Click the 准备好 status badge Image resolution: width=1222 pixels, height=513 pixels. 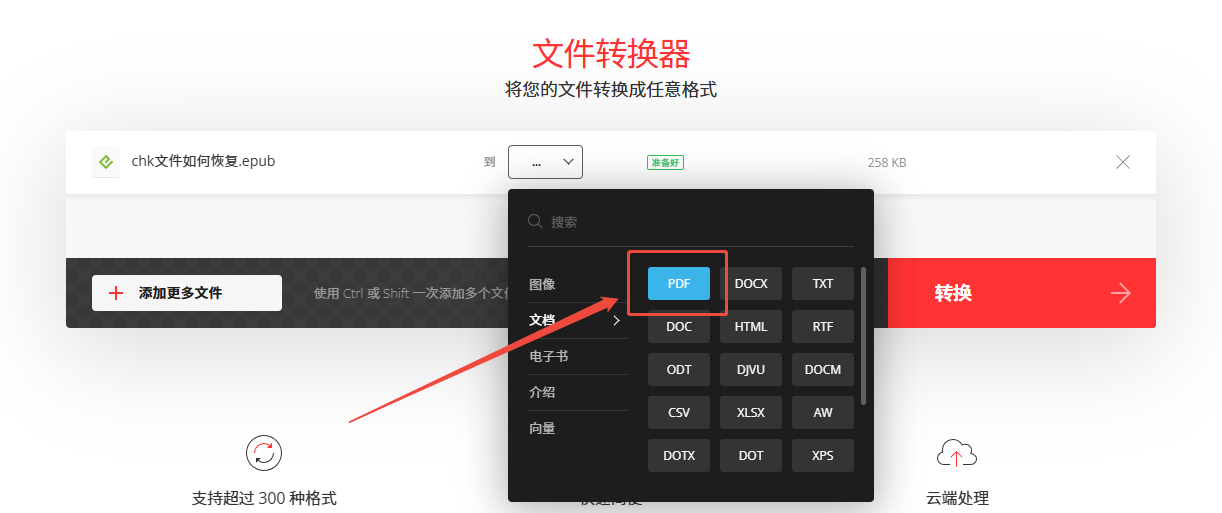pos(665,162)
